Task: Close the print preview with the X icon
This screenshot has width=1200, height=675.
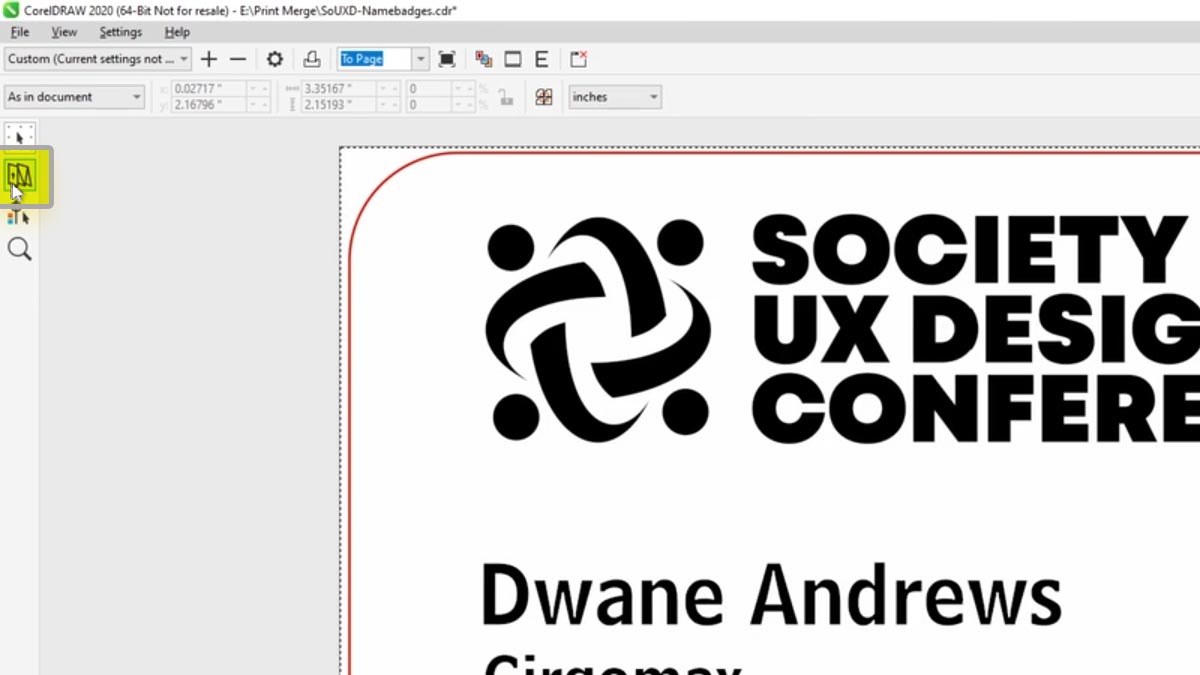Action: [578, 58]
